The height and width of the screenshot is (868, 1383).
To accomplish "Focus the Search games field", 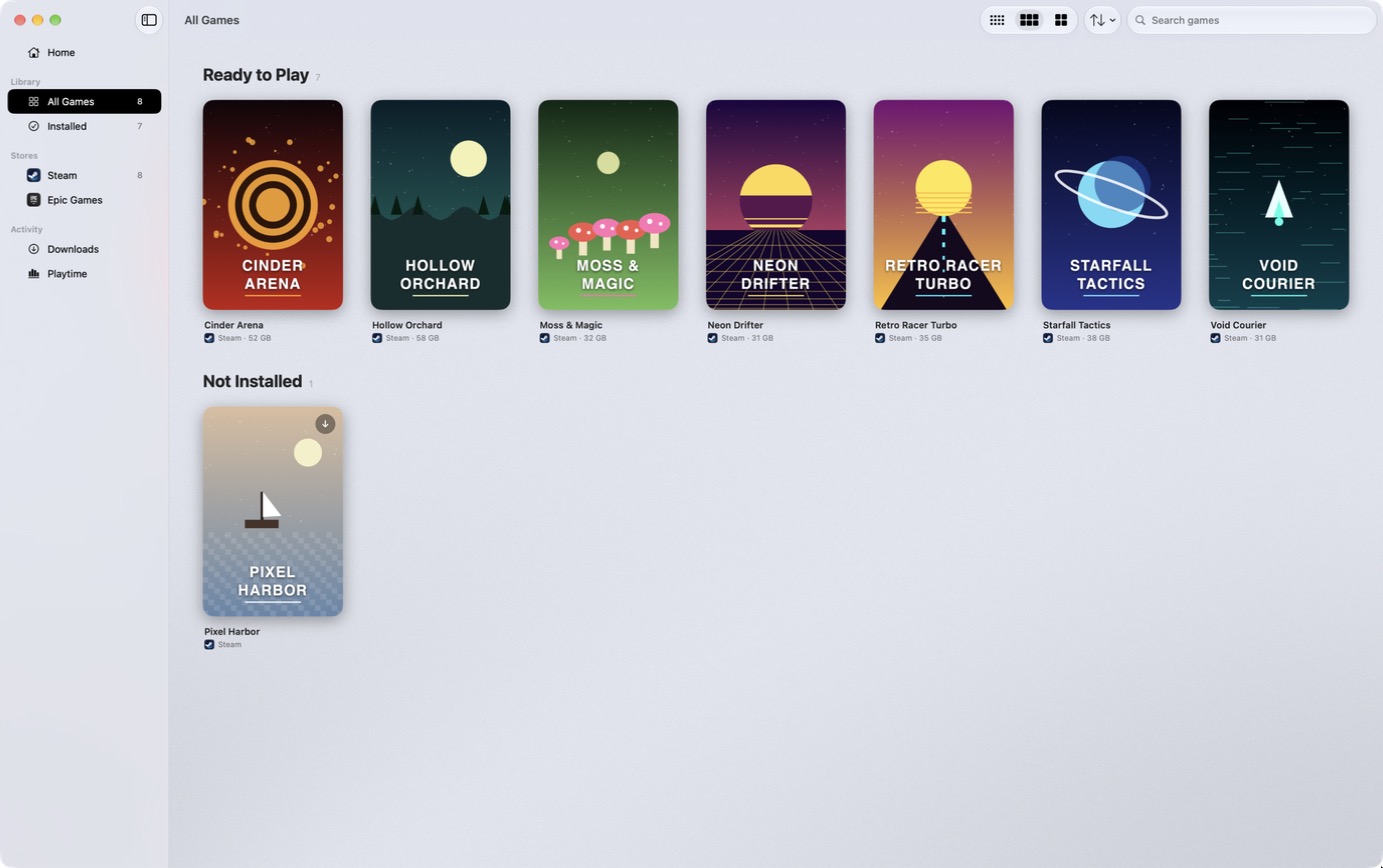I will (1252, 20).
